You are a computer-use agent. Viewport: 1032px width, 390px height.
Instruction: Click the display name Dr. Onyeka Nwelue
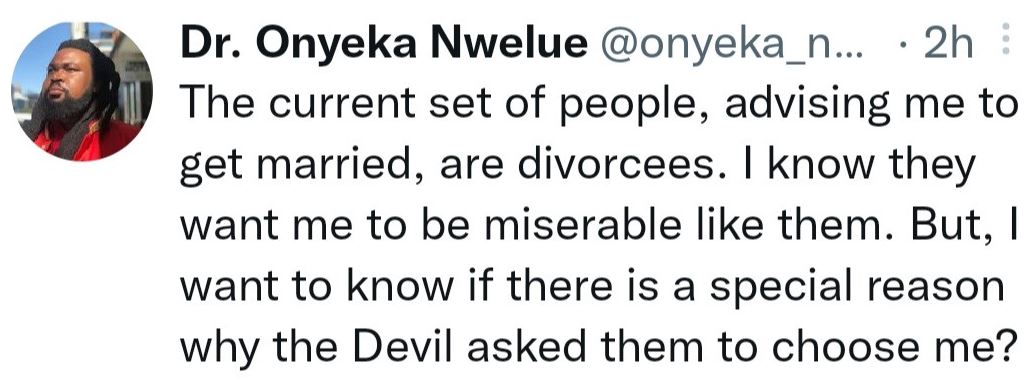(x=384, y=44)
